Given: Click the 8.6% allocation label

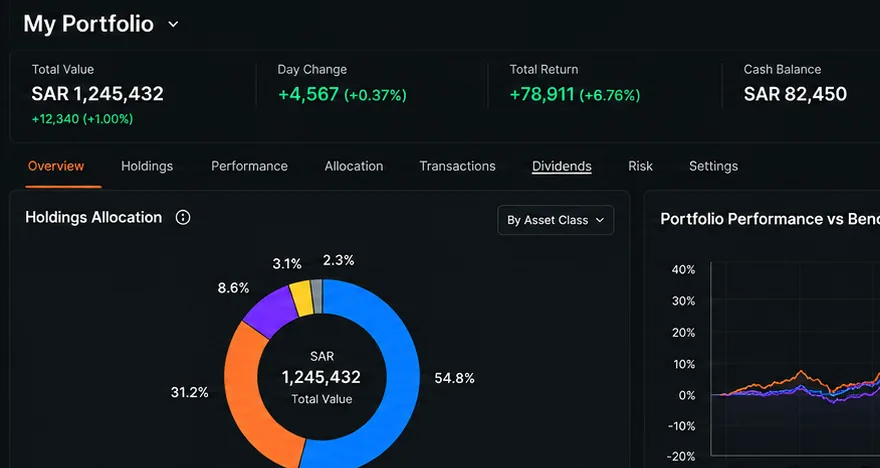Looking at the screenshot, I should click(233, 288).
